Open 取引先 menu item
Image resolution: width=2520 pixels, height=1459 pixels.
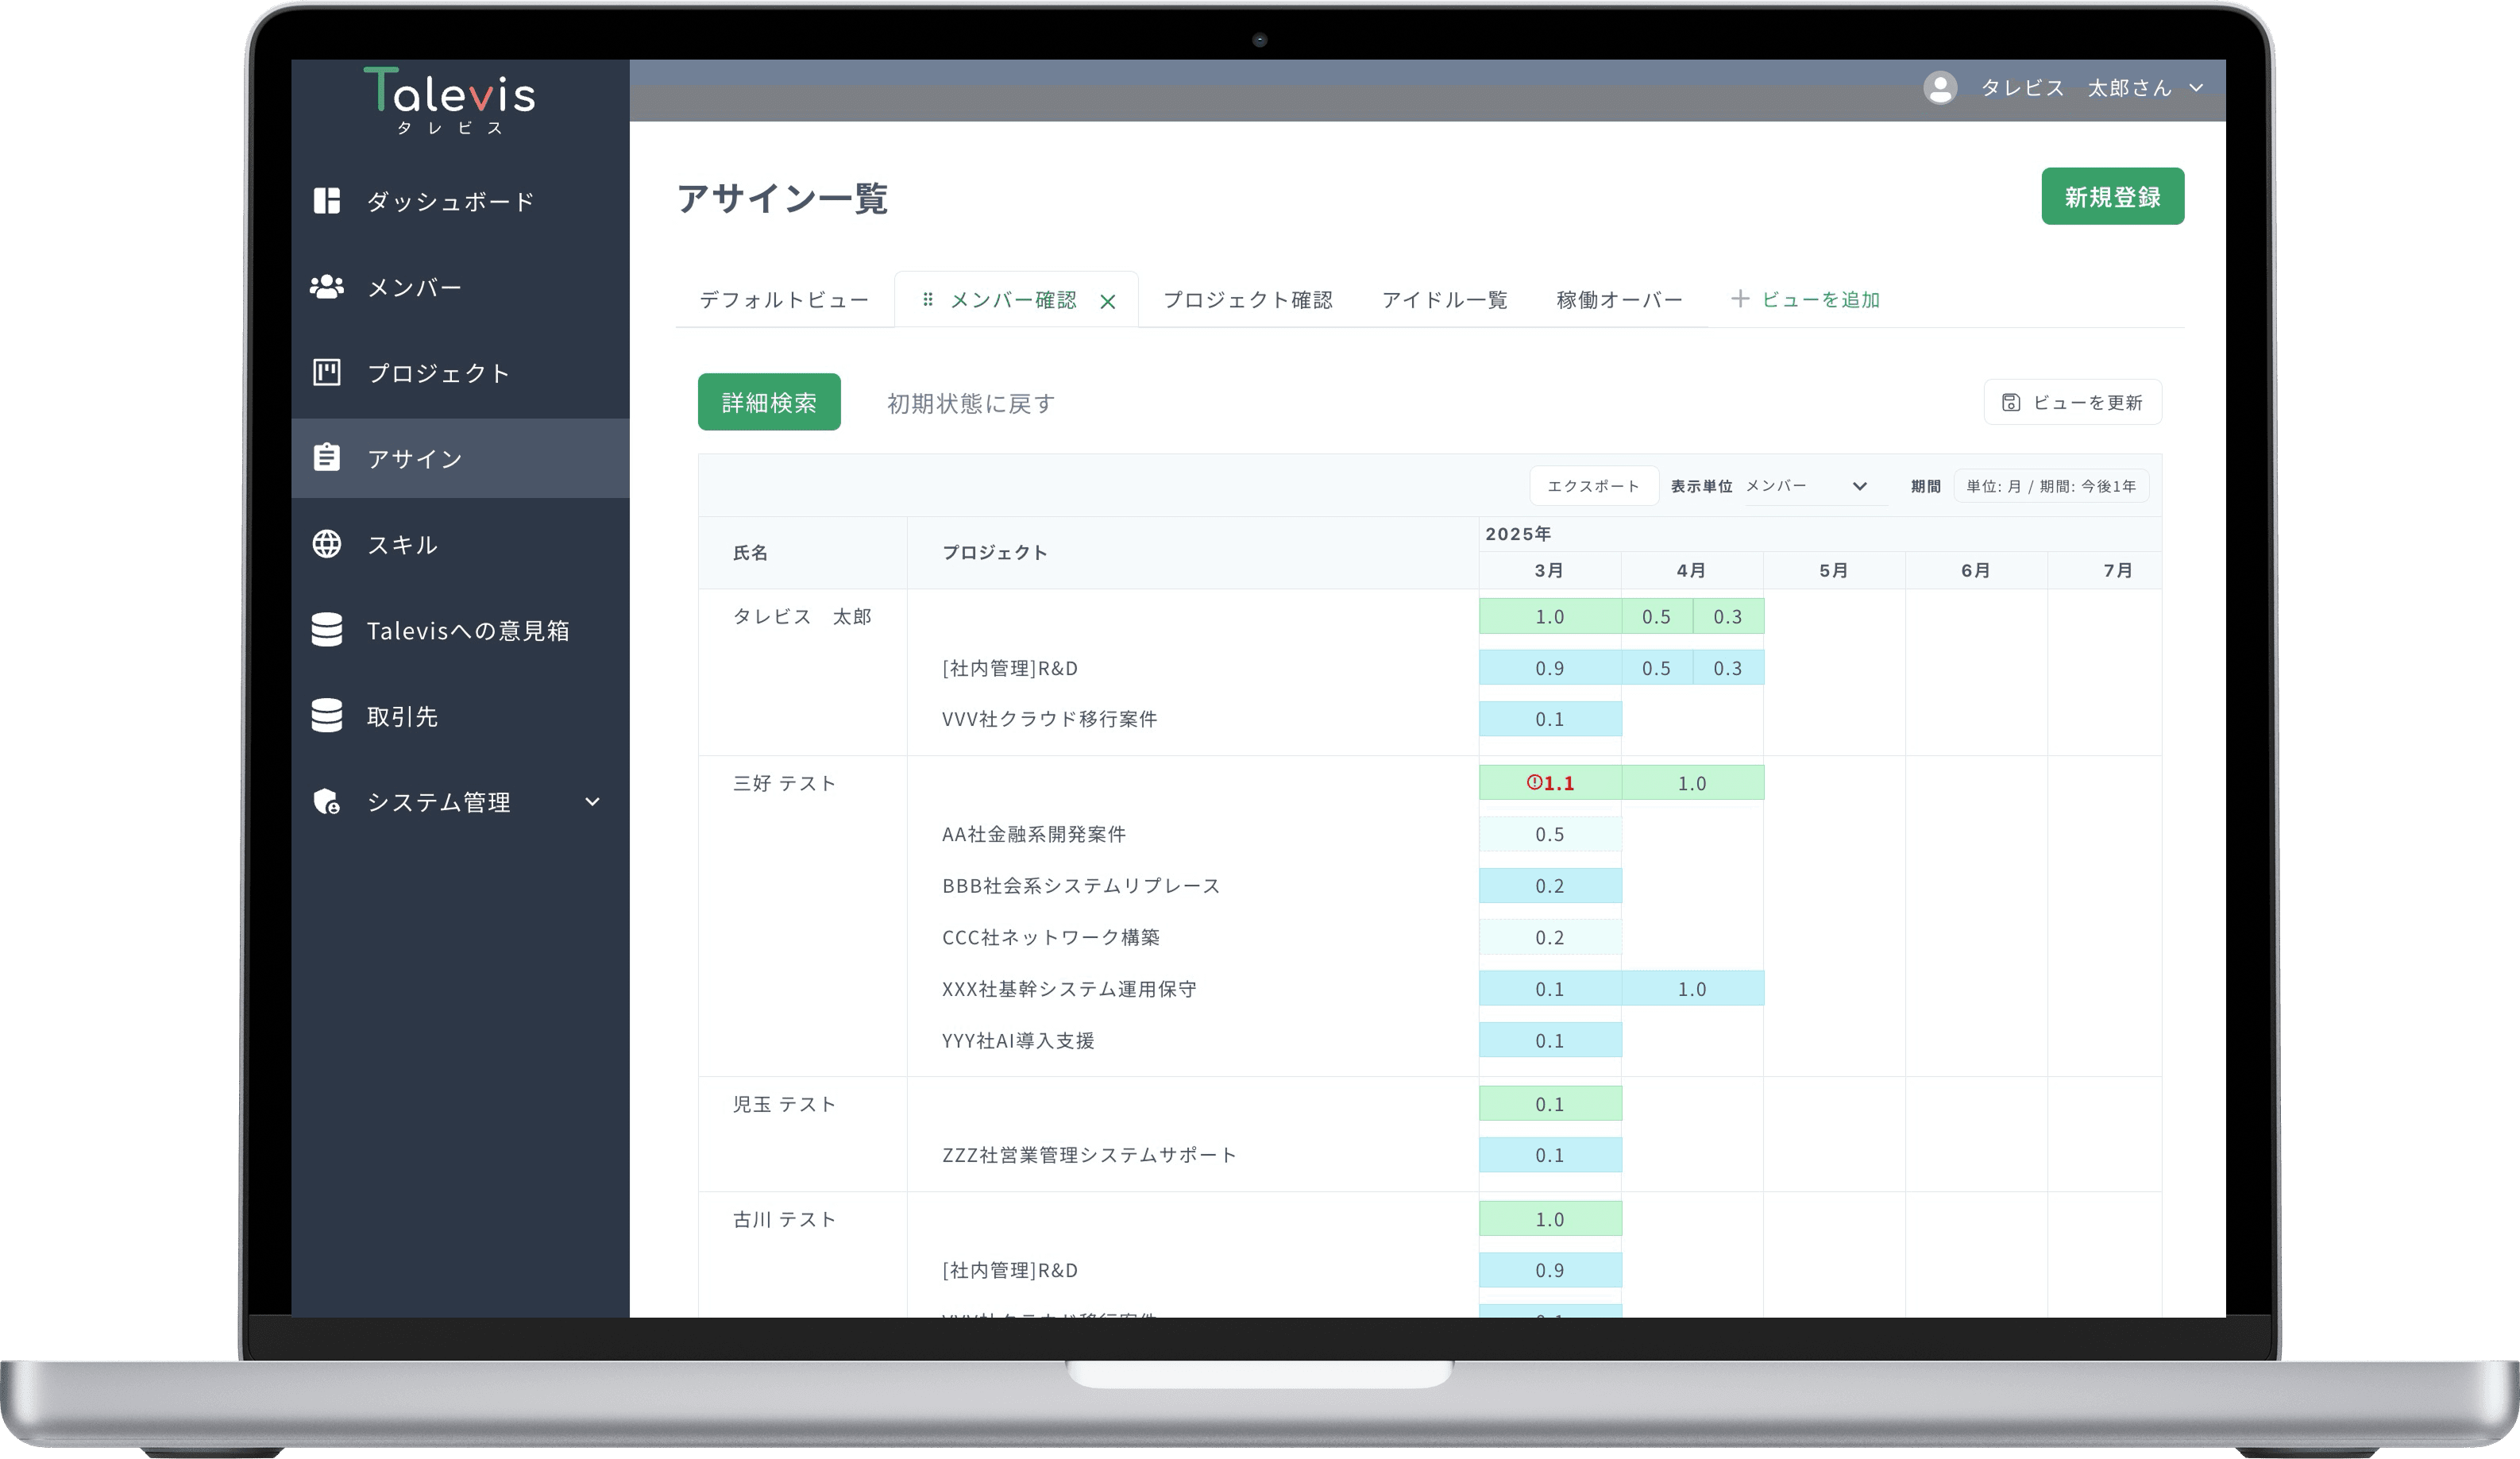460,716
